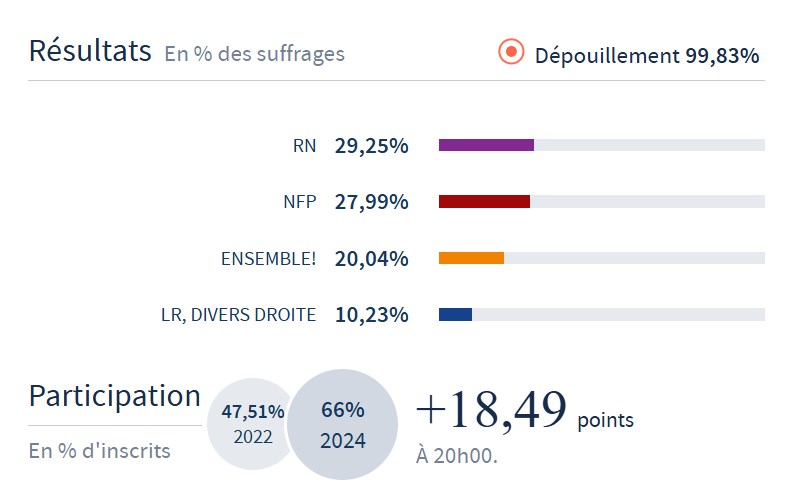Click the red NFP result bar
Screen dimensions: 790x498
[484, 202]
